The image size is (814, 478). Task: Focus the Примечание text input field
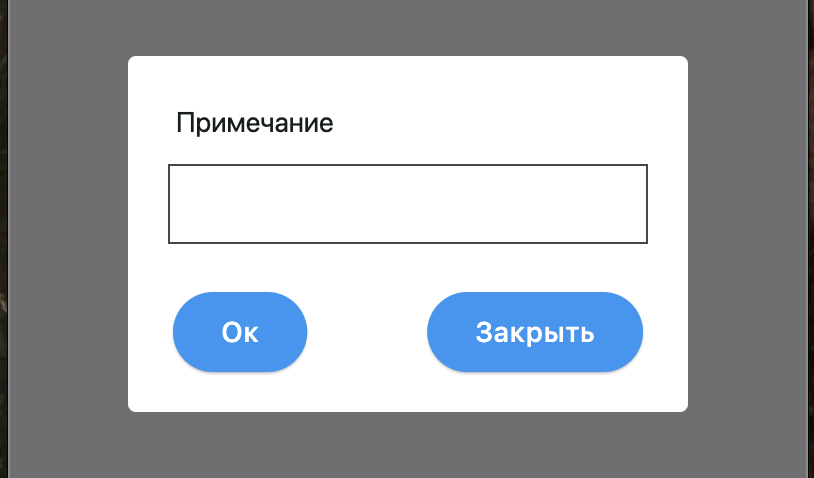408,204
